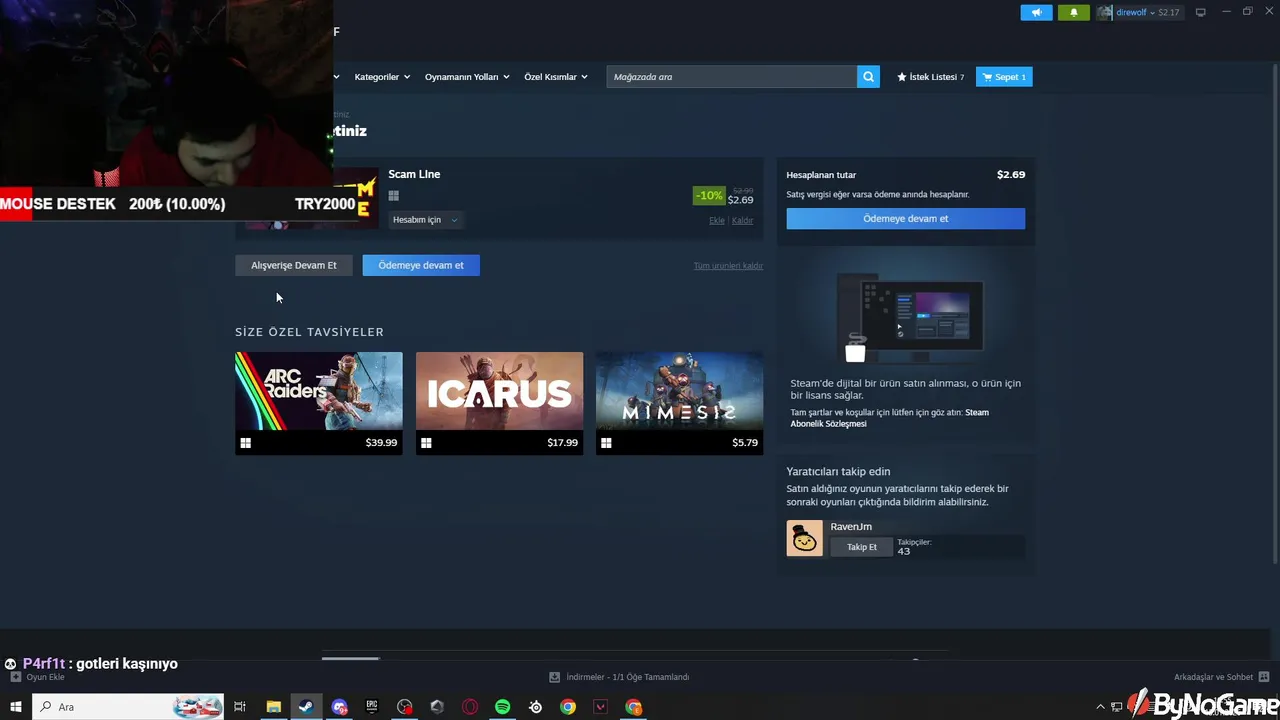Viewport: 1280px width, 720px height.
Task: Open the ICARUS recommendation thumbnail
Action: (x=499, y=391)
